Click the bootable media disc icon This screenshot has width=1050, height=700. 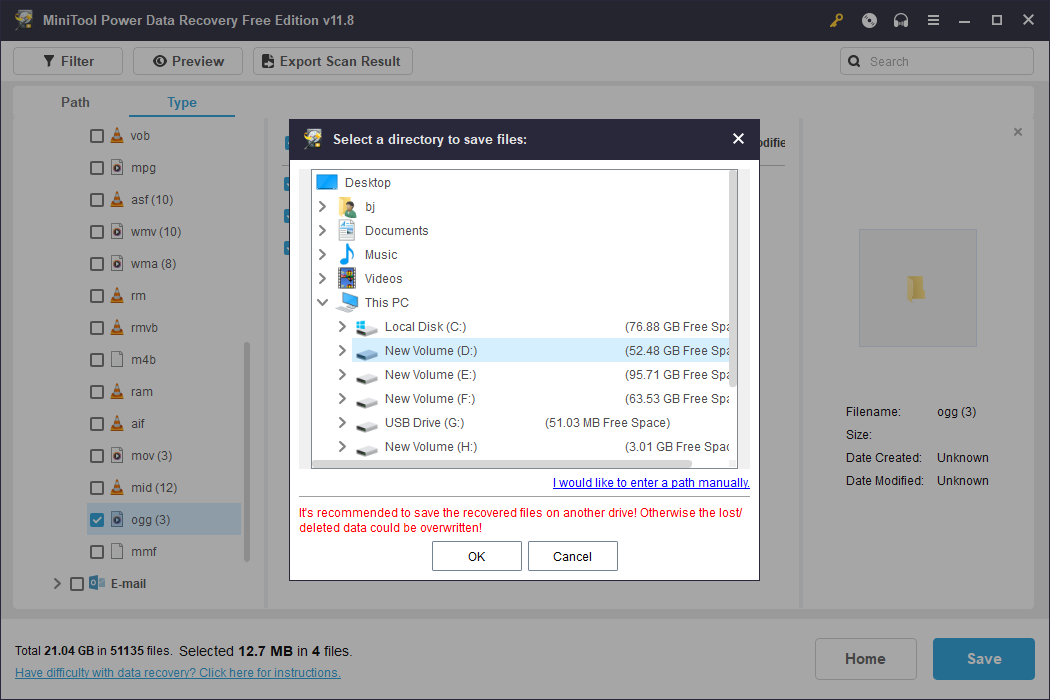click(x=868, y=20)
